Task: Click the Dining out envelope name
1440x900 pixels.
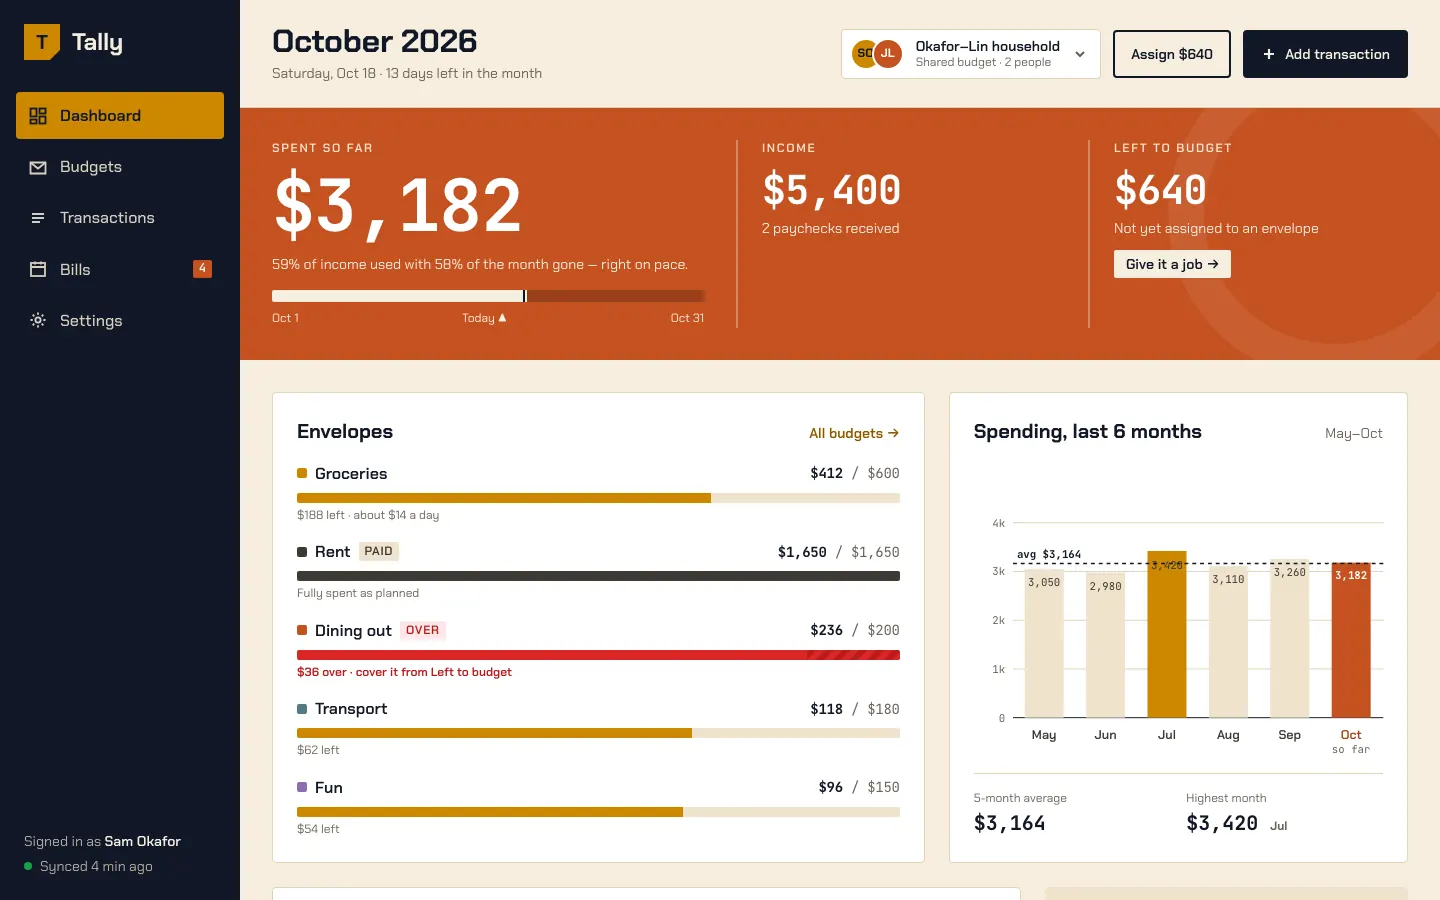Action: pyautogui.click(x=353, y=630)
